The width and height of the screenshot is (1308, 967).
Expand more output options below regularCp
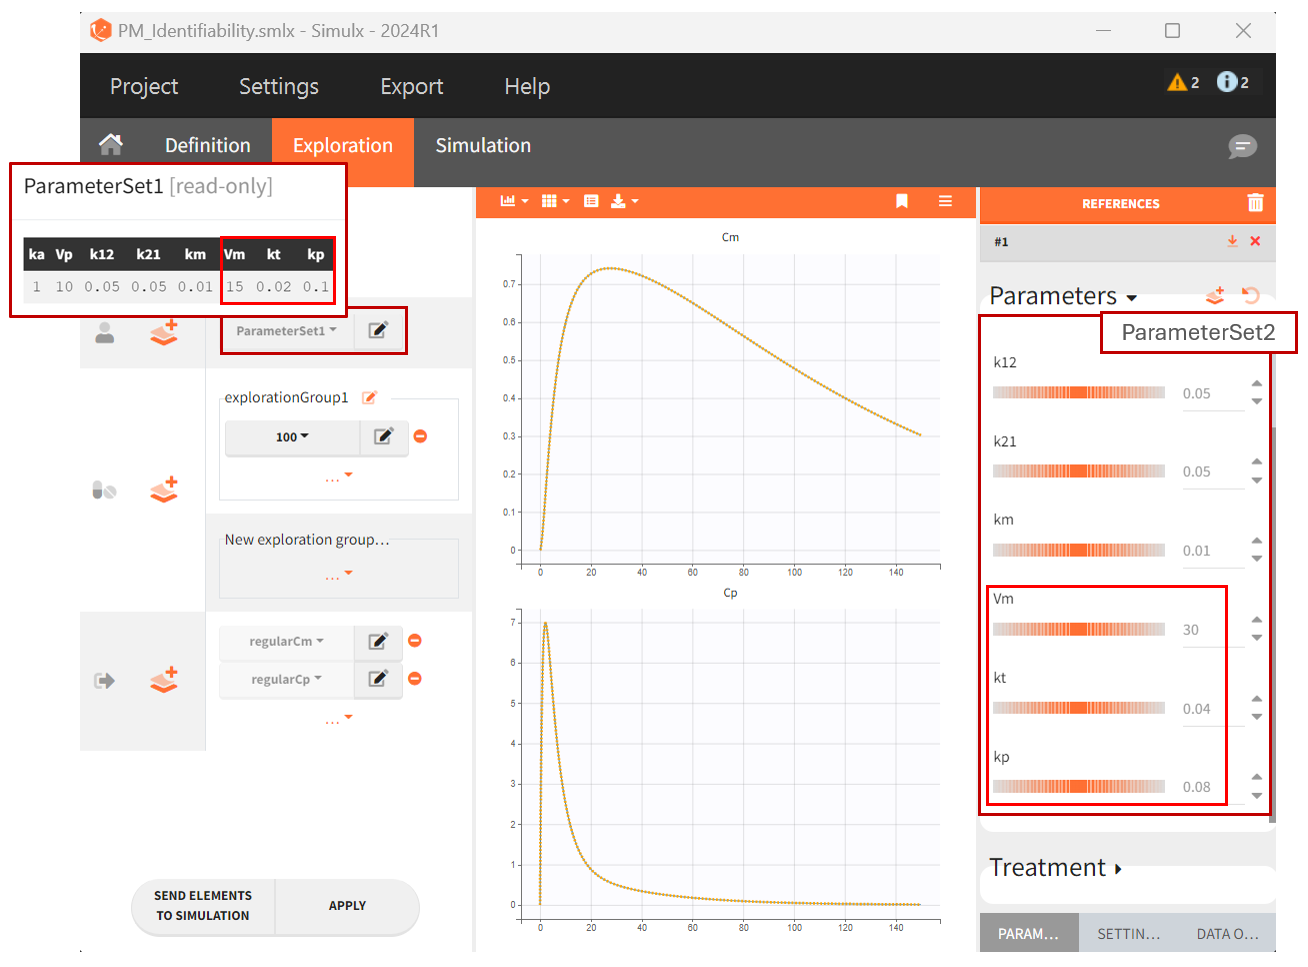(338, 720)
